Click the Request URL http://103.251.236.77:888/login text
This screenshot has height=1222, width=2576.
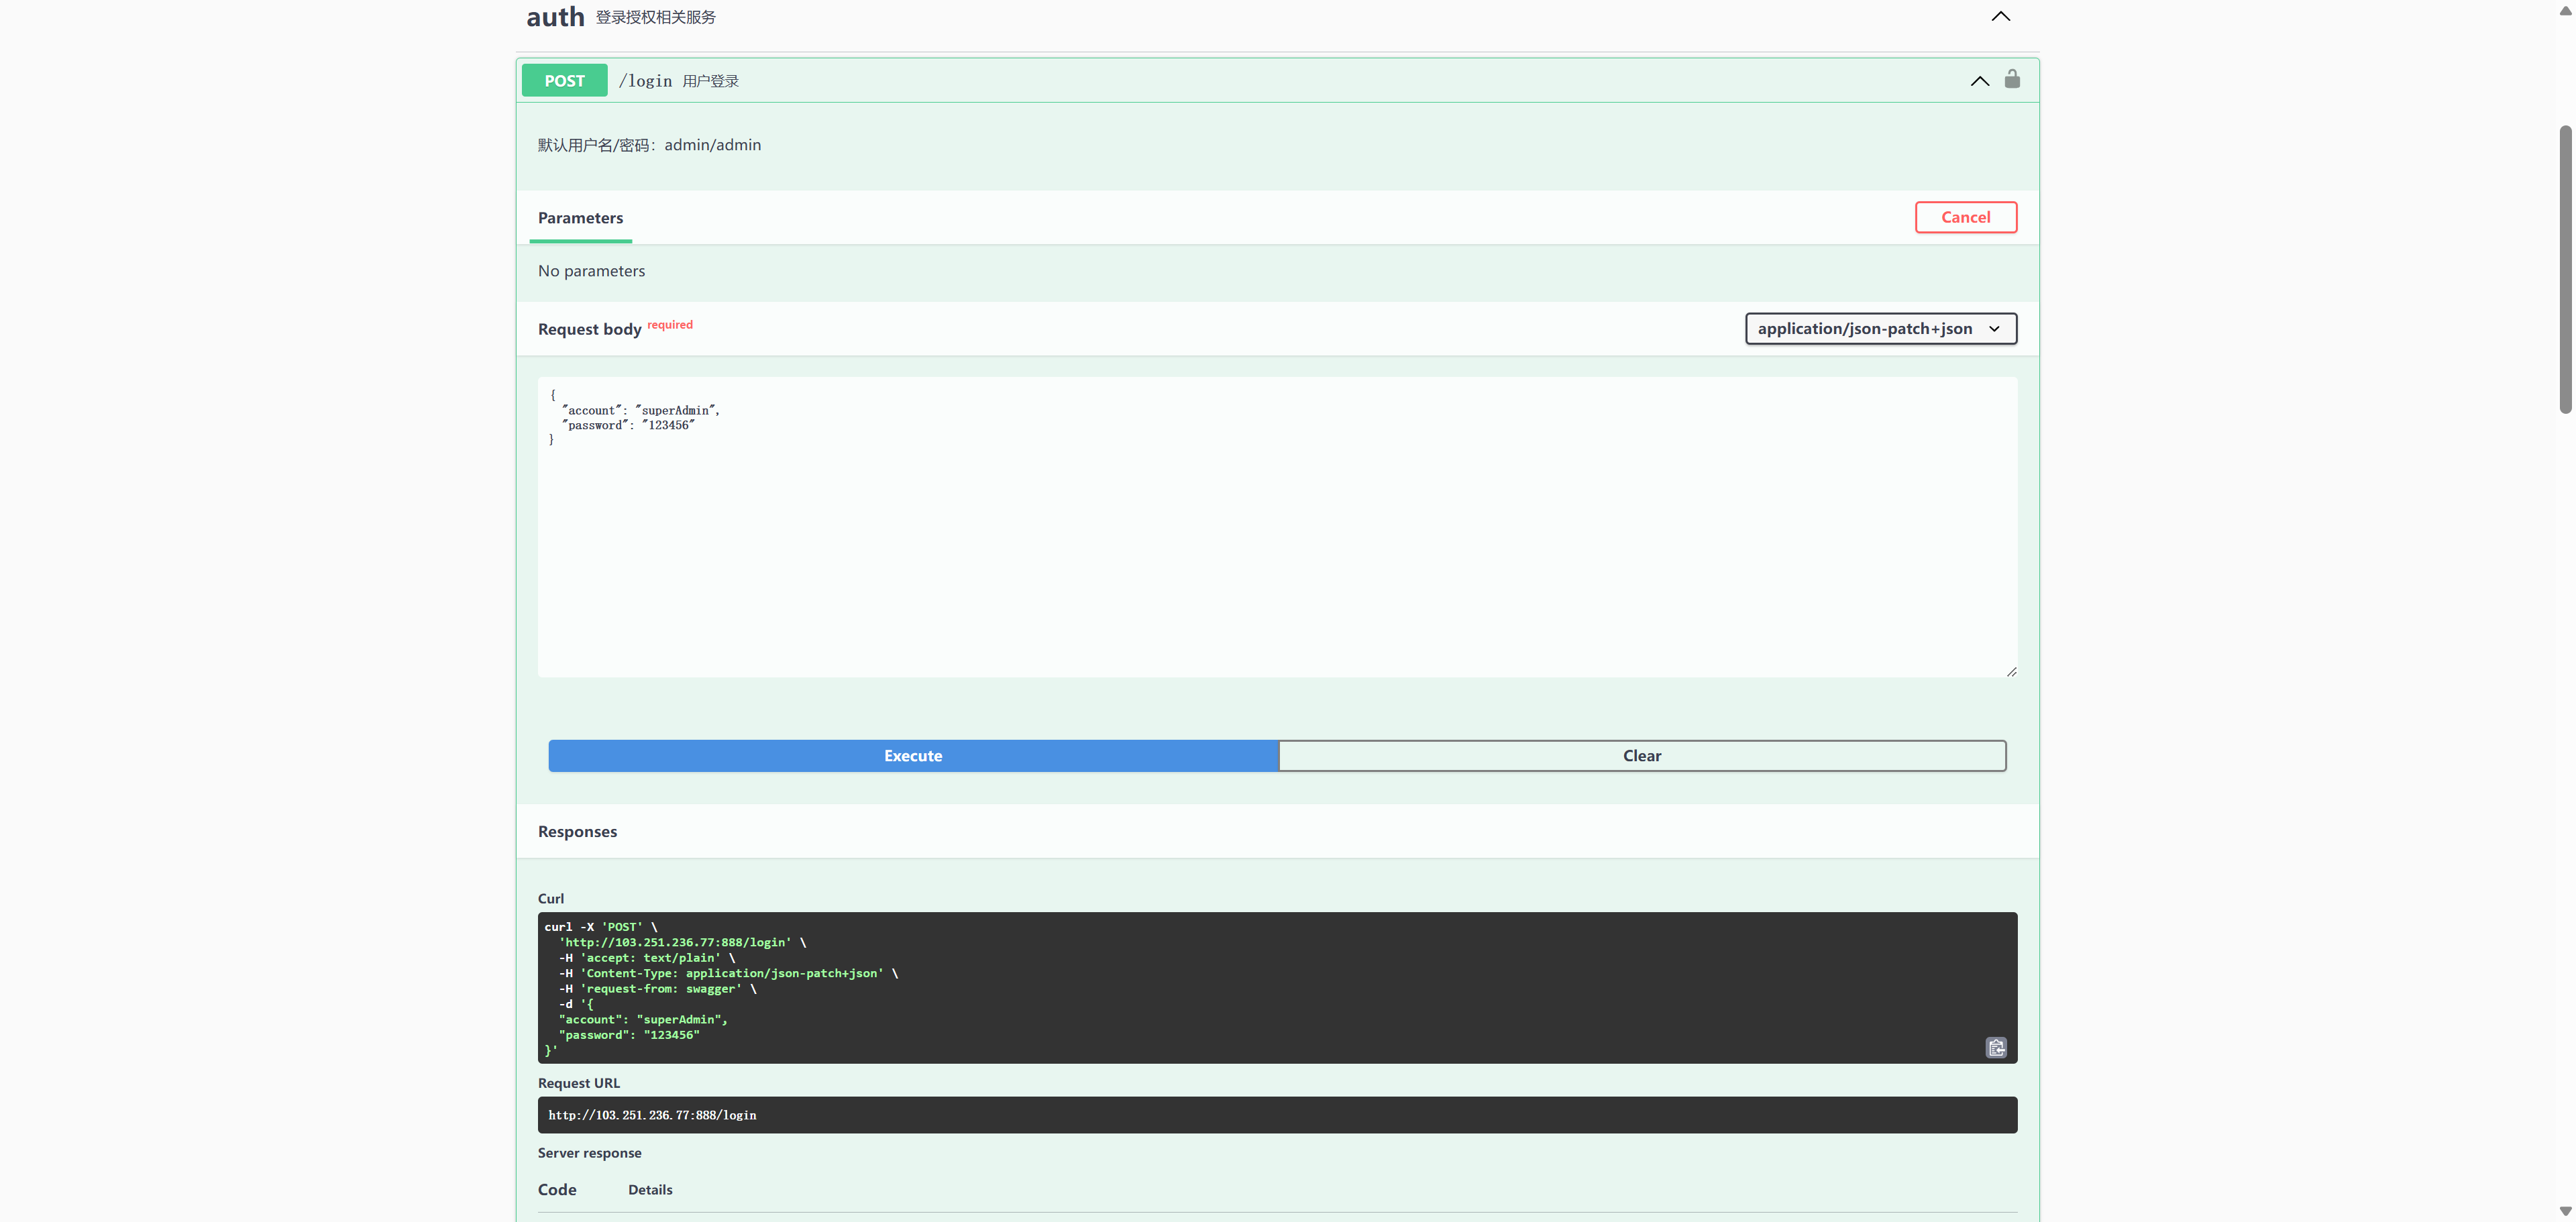click(x=652, y=1115)
